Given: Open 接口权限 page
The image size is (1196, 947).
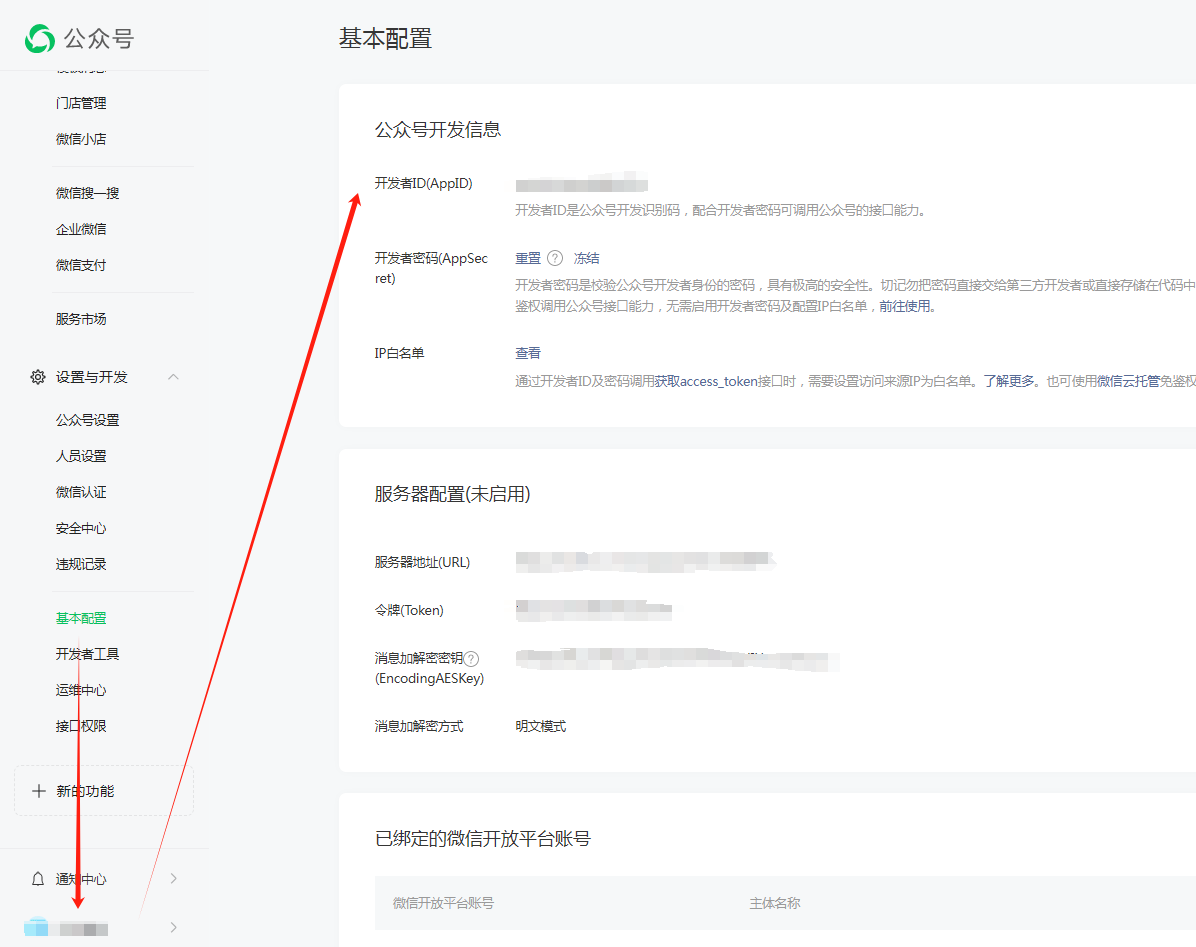Looking at the screenshot, I should click(81, 726).
